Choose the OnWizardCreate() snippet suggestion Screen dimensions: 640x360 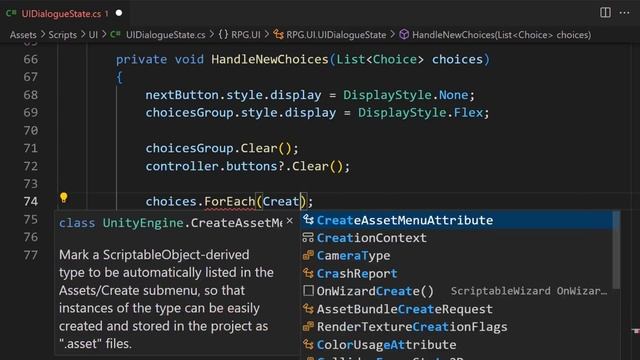click(456, 291)
